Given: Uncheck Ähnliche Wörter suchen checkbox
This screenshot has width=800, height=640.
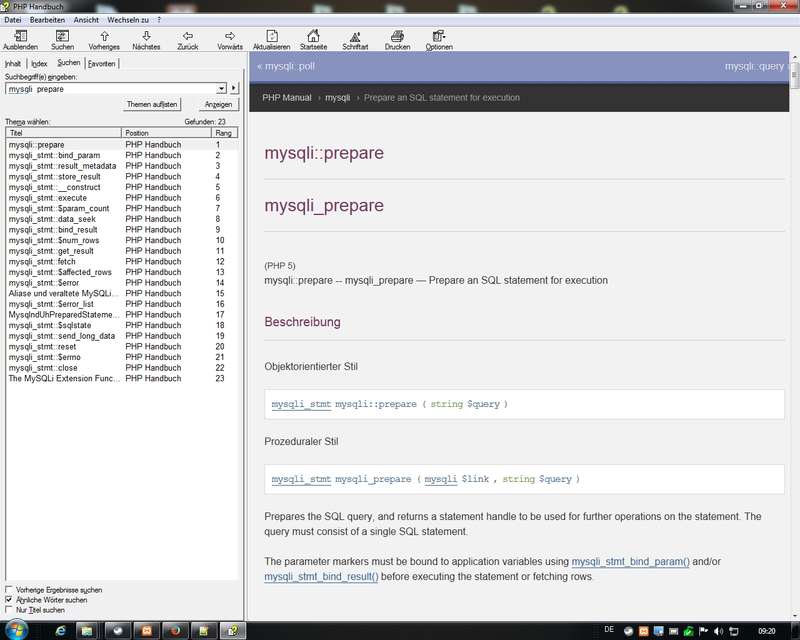Looking at the screenshot, I should click(10, 600).
